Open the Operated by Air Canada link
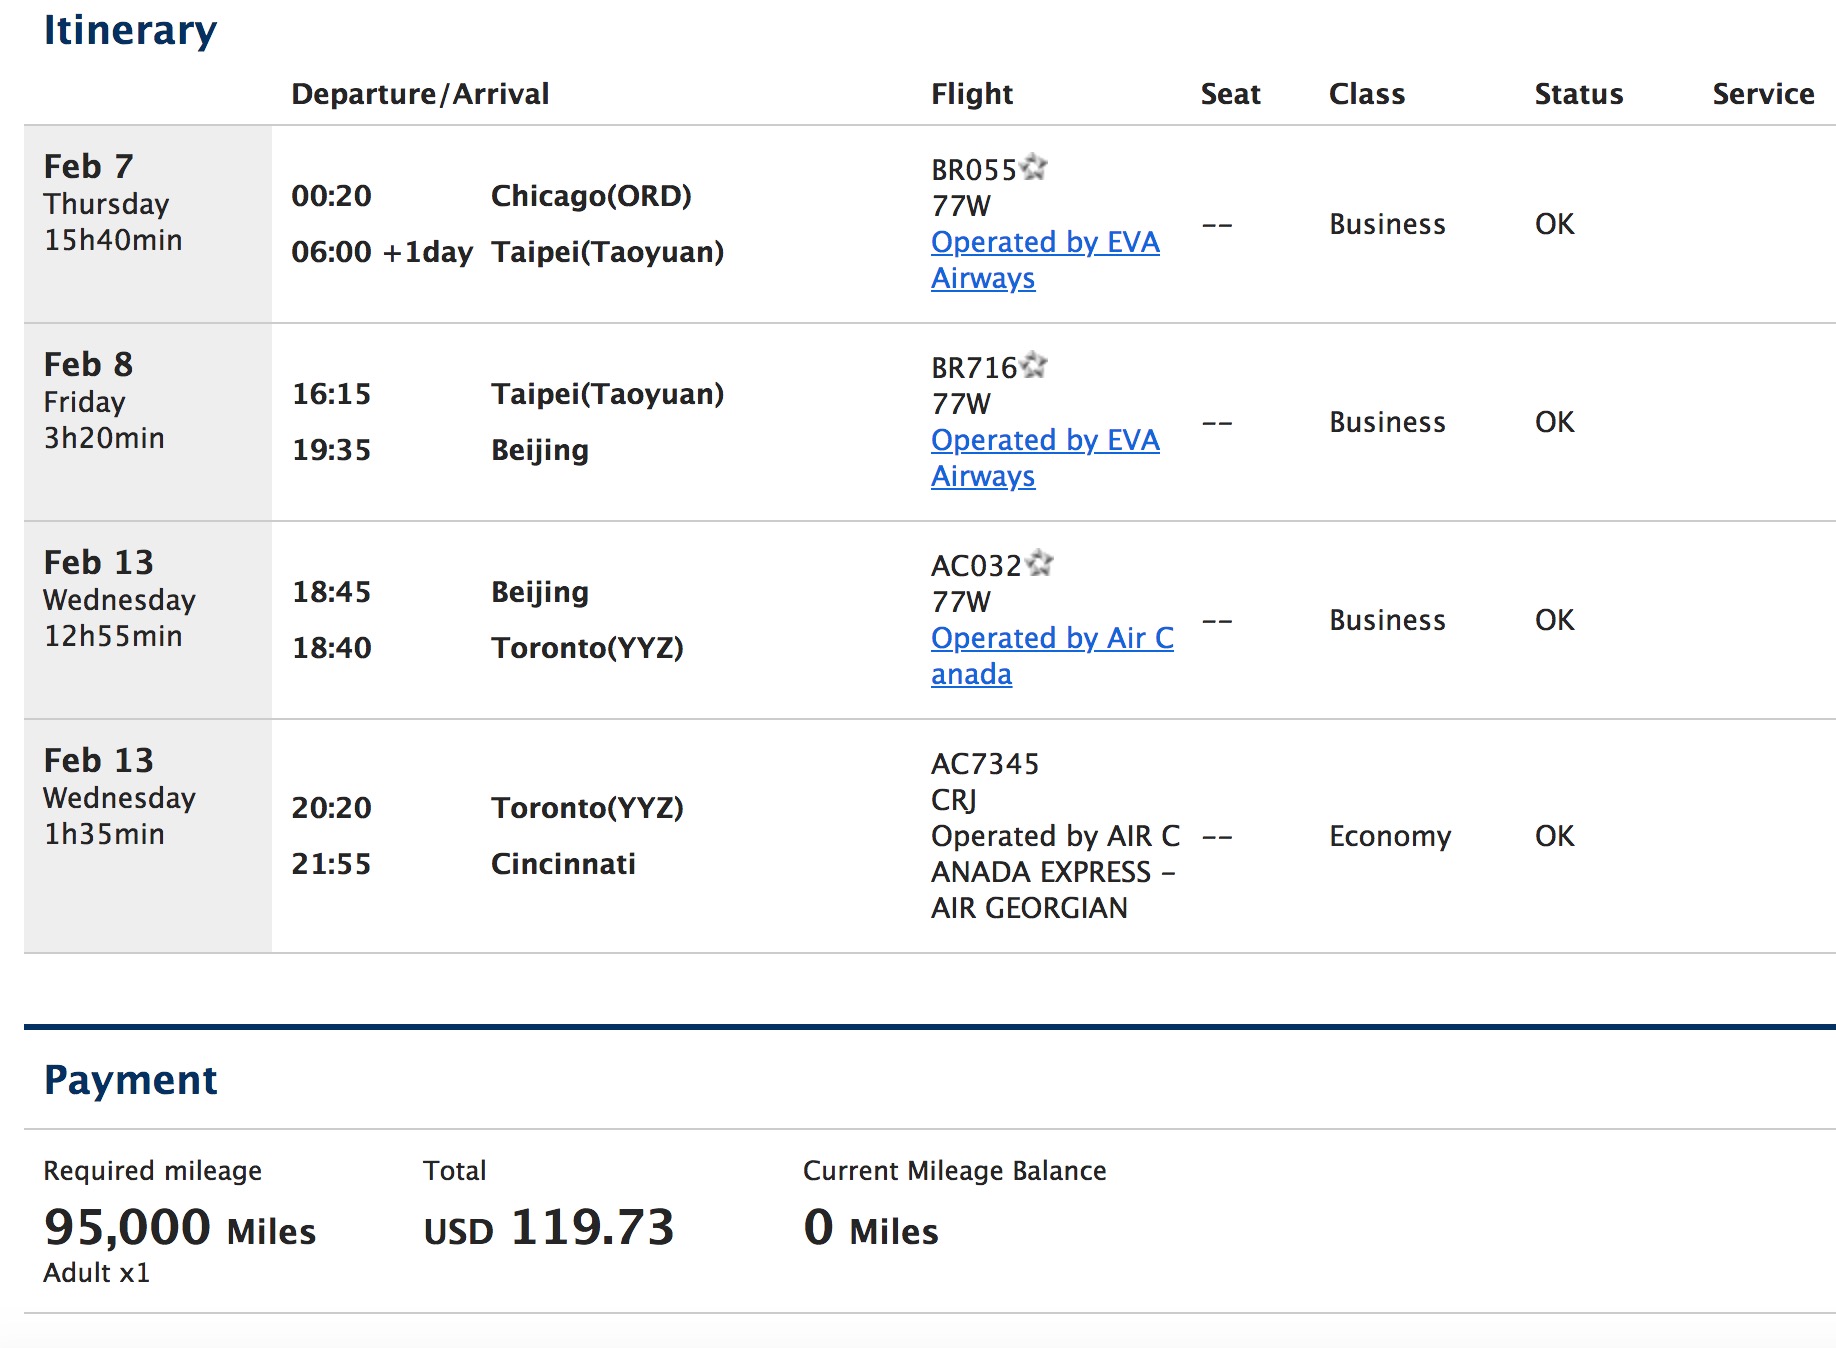 (x=1051, y=639)
